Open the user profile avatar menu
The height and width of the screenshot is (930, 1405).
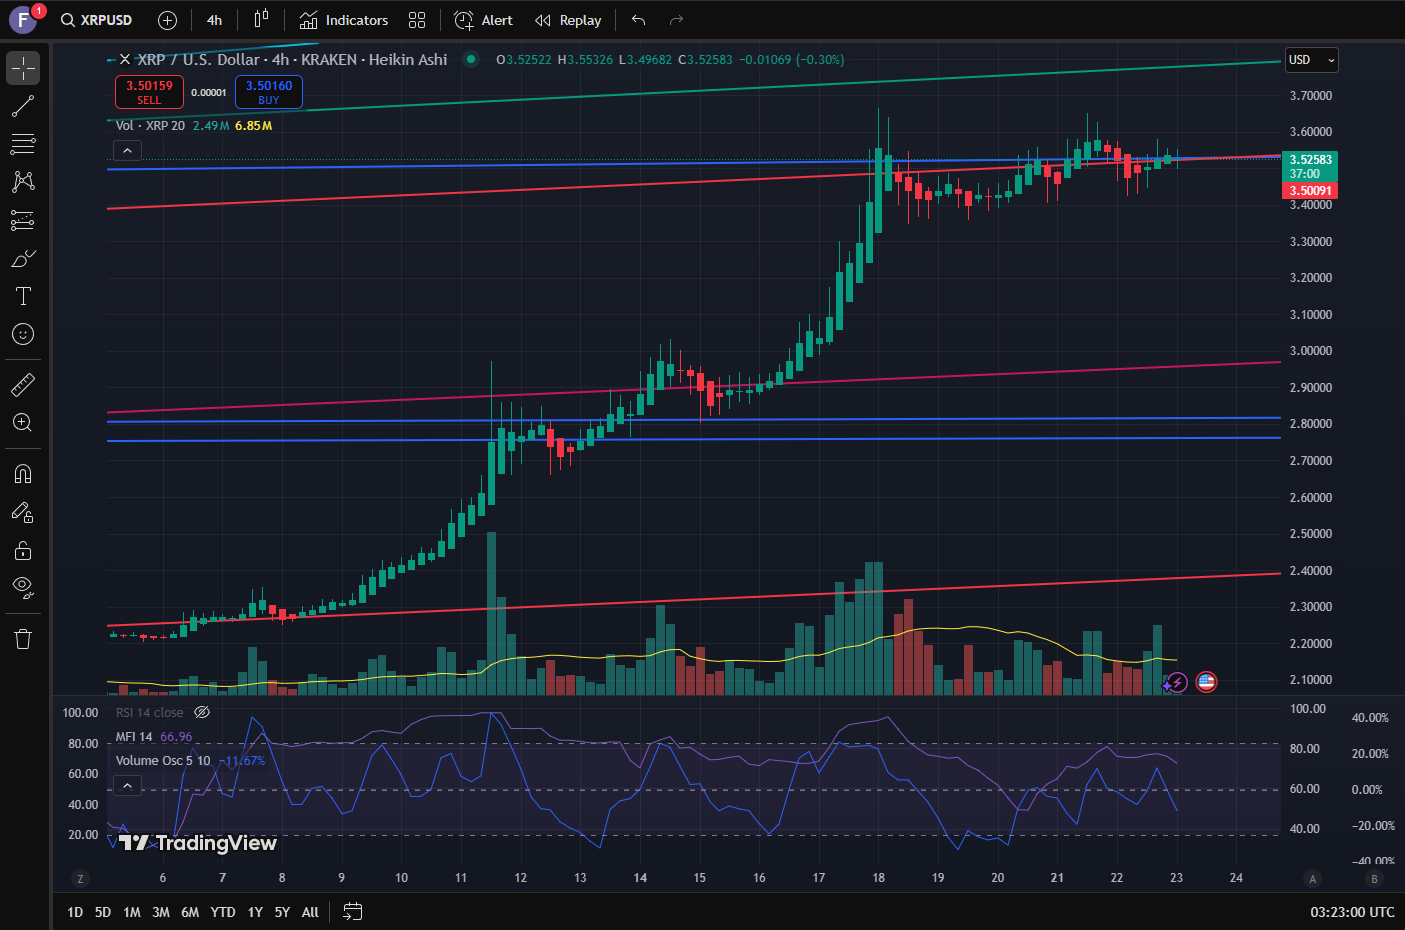[23, 20]
